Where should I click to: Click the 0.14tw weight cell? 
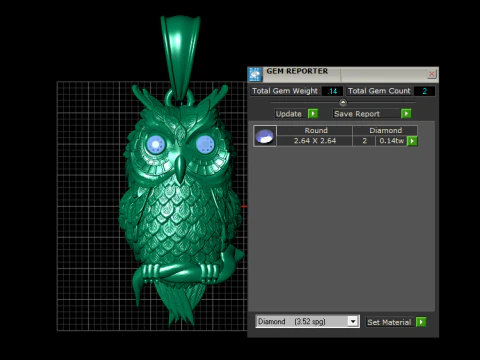[x=392, y=141]
